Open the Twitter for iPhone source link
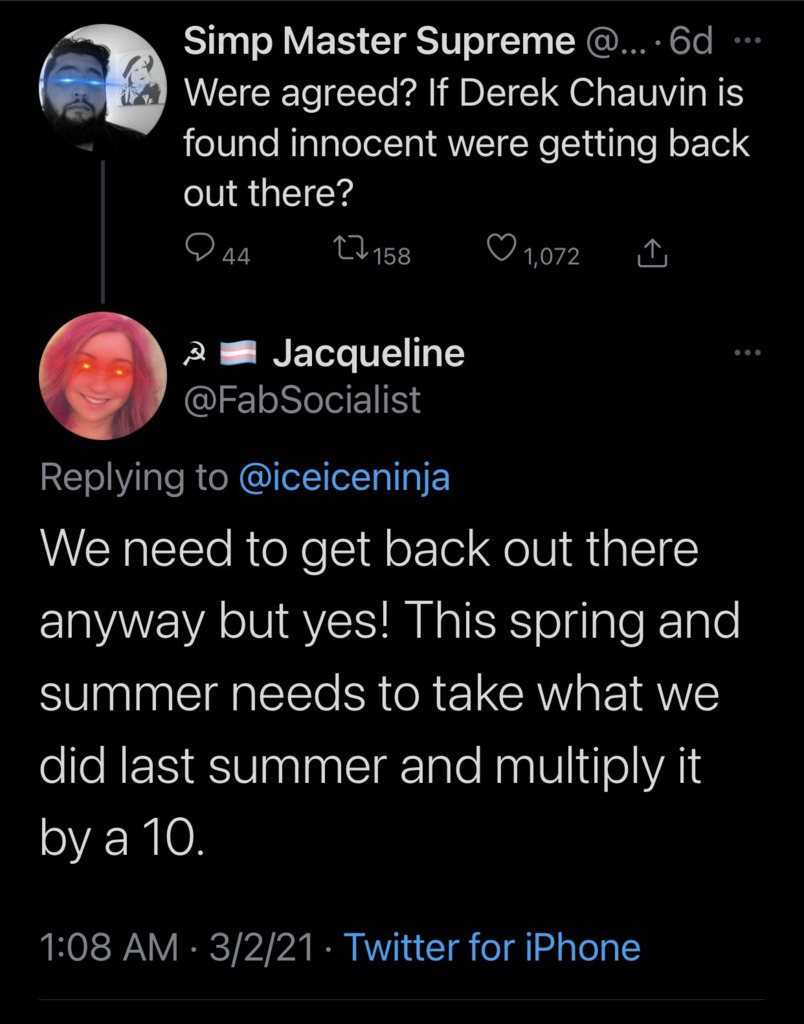This screenshot has width=804, height=1024. tap(491, 946)
